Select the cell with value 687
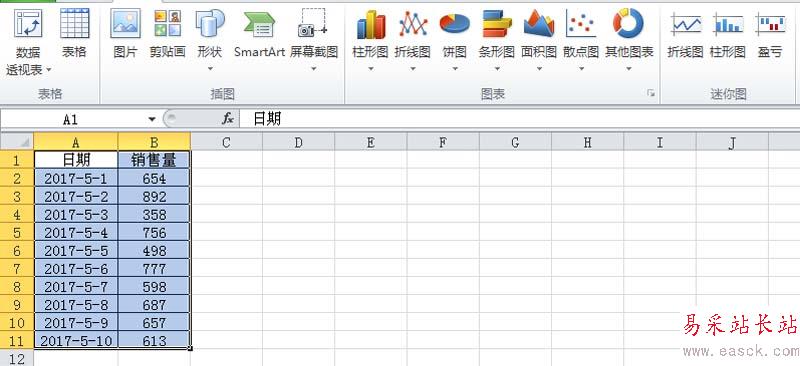This screenshot has height=366, width=800. (155, 305)
